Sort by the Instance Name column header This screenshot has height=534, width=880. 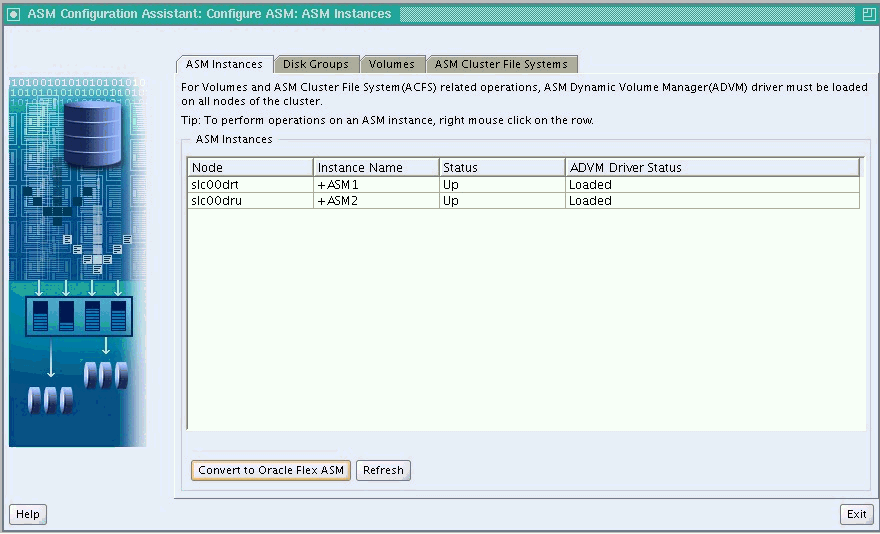coord(376,167)
